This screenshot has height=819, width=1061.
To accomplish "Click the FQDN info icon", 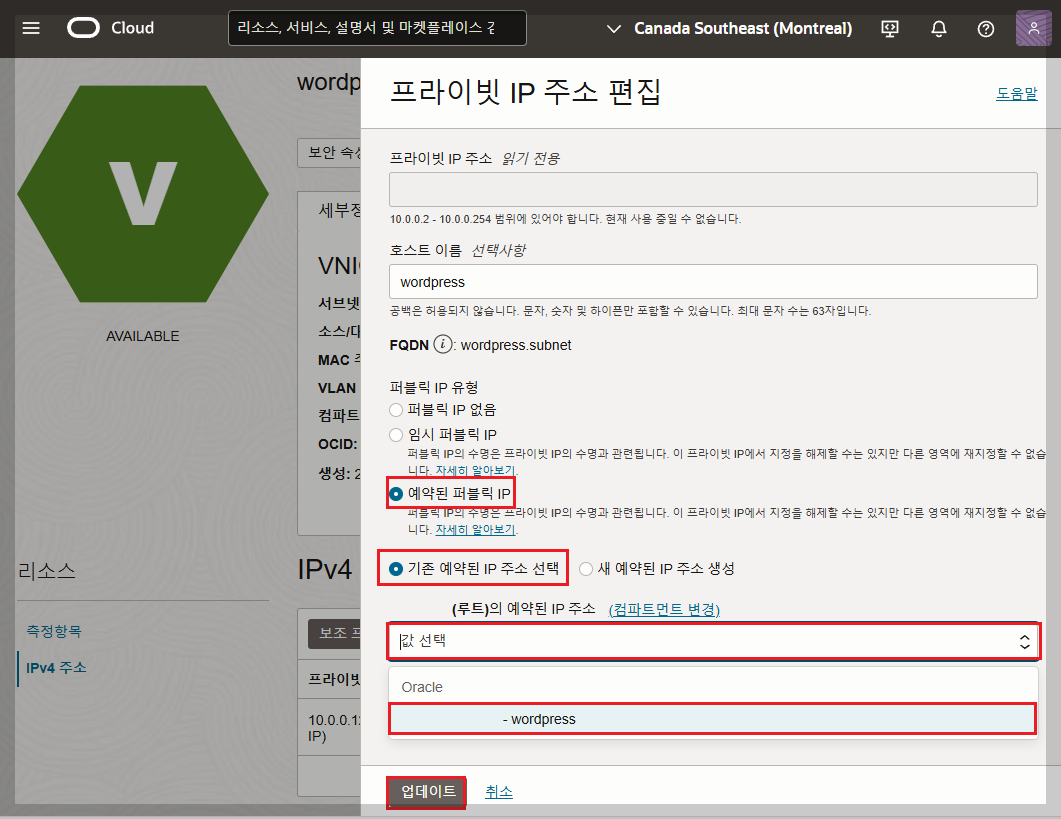I will 443,345.
